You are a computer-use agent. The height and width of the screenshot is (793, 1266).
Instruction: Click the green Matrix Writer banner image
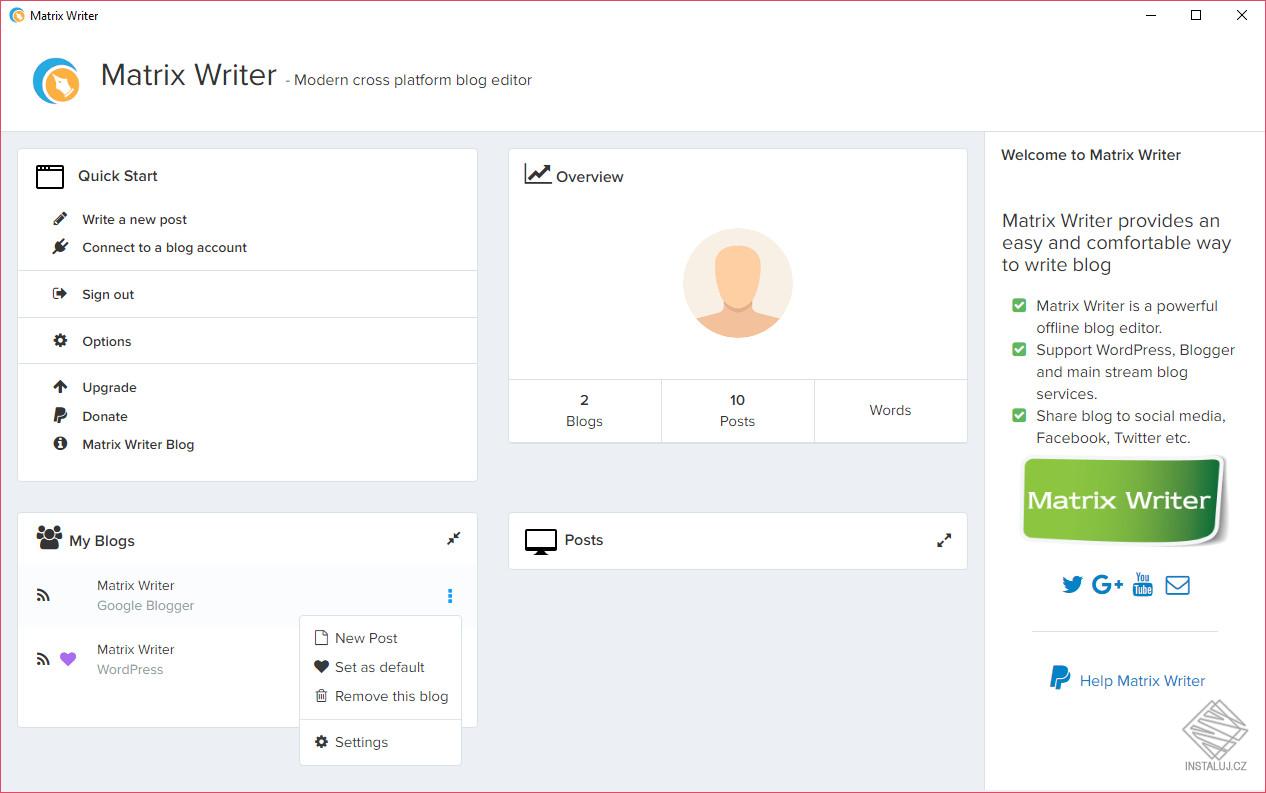tap(1125, 500)
